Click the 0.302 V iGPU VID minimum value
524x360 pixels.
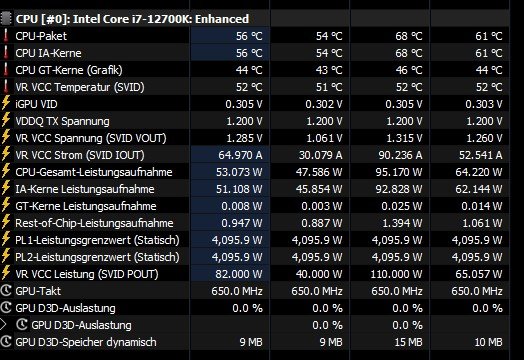pos(323,104)
